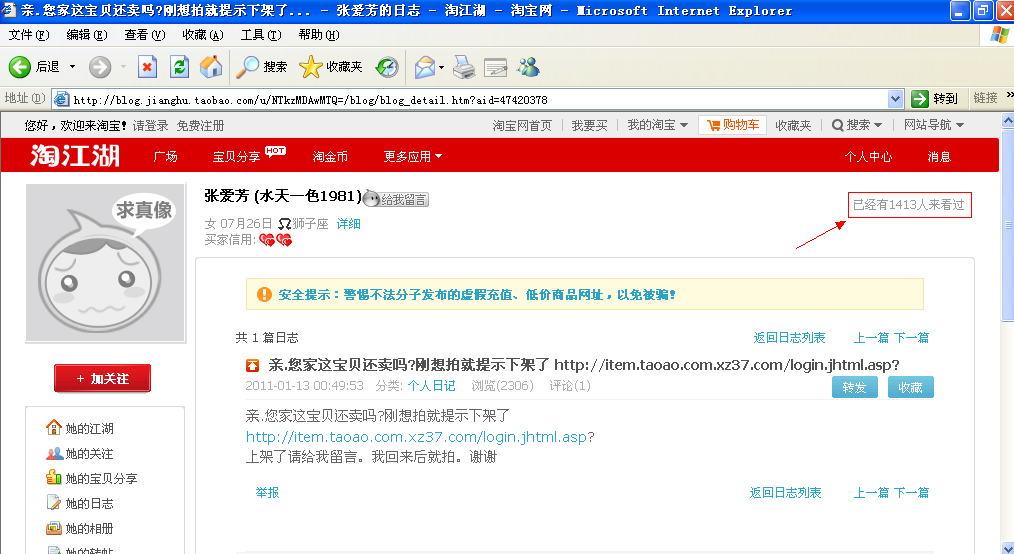Refresh the page with green arrows icon
The image size is (1014, 554).
point(179,67)
